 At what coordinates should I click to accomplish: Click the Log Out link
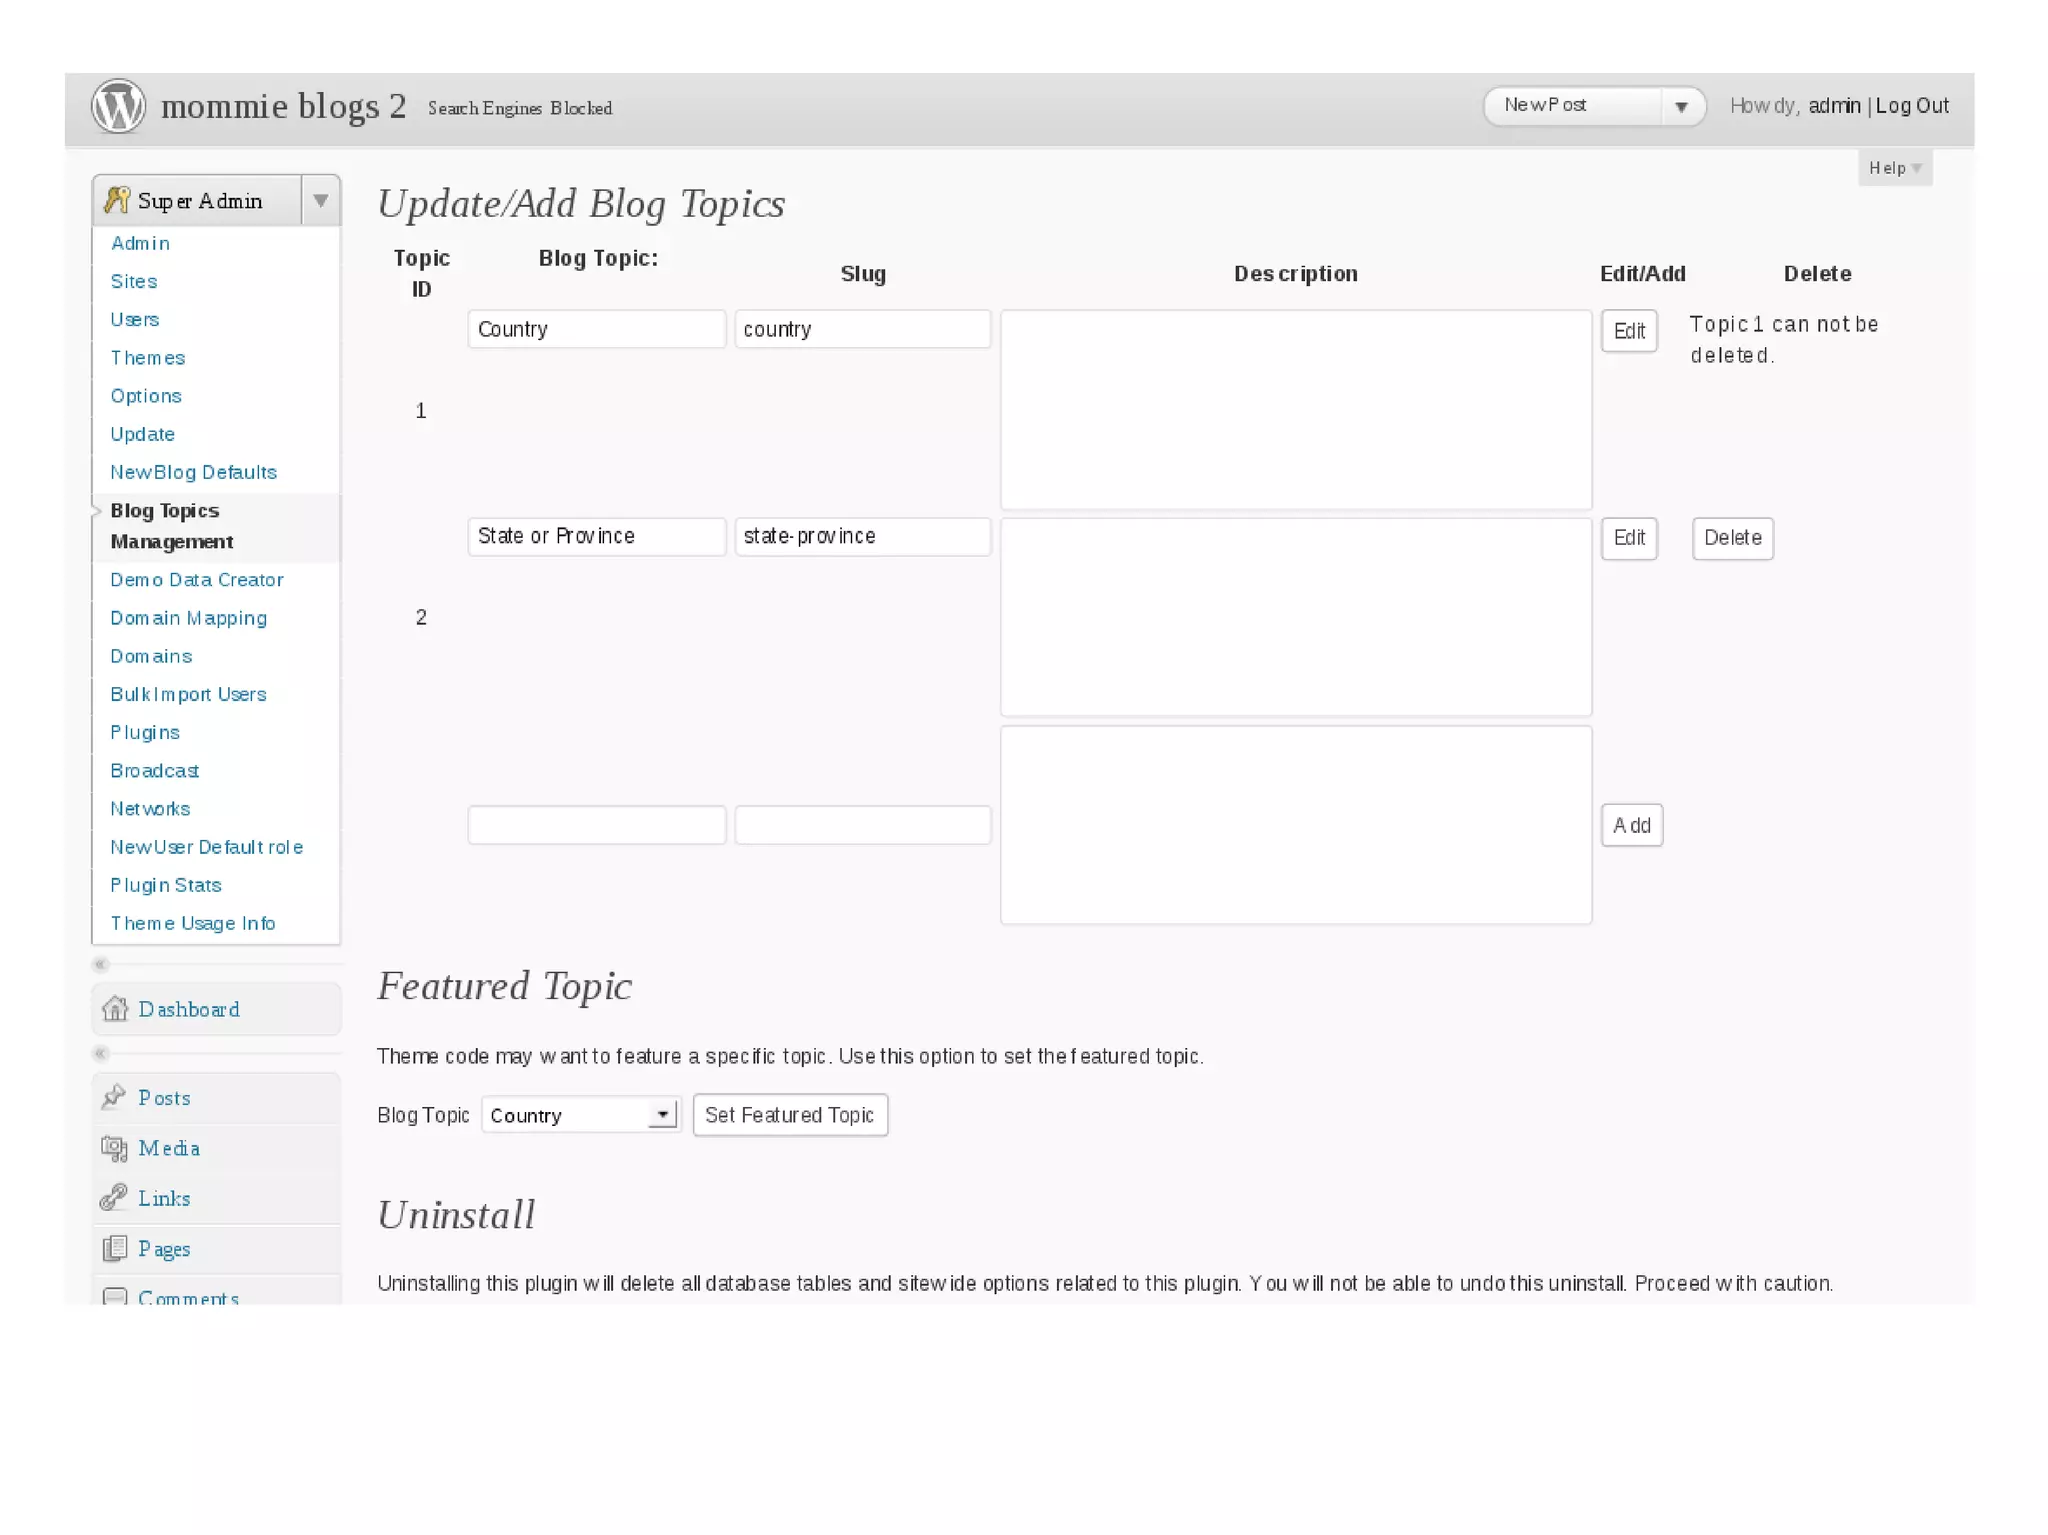click(1911, 106)
